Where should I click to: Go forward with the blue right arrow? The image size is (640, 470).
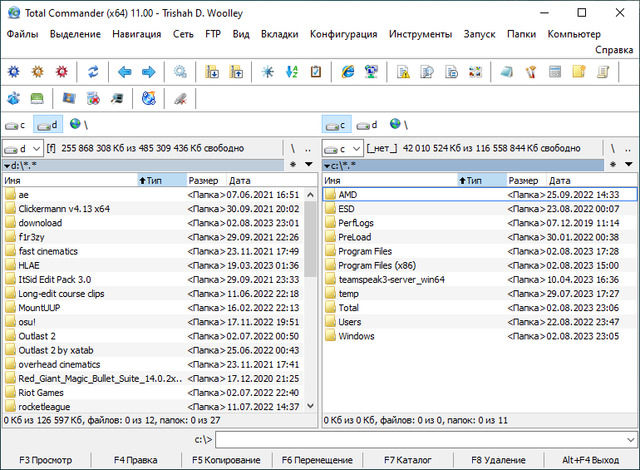coord(148,72)
